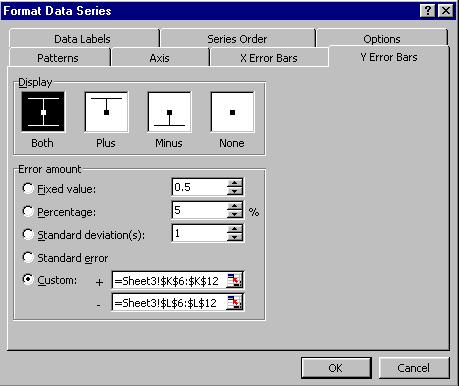Decrease the Fixed value spinner
The image size is (459, 386).
(x=235, y=191)
